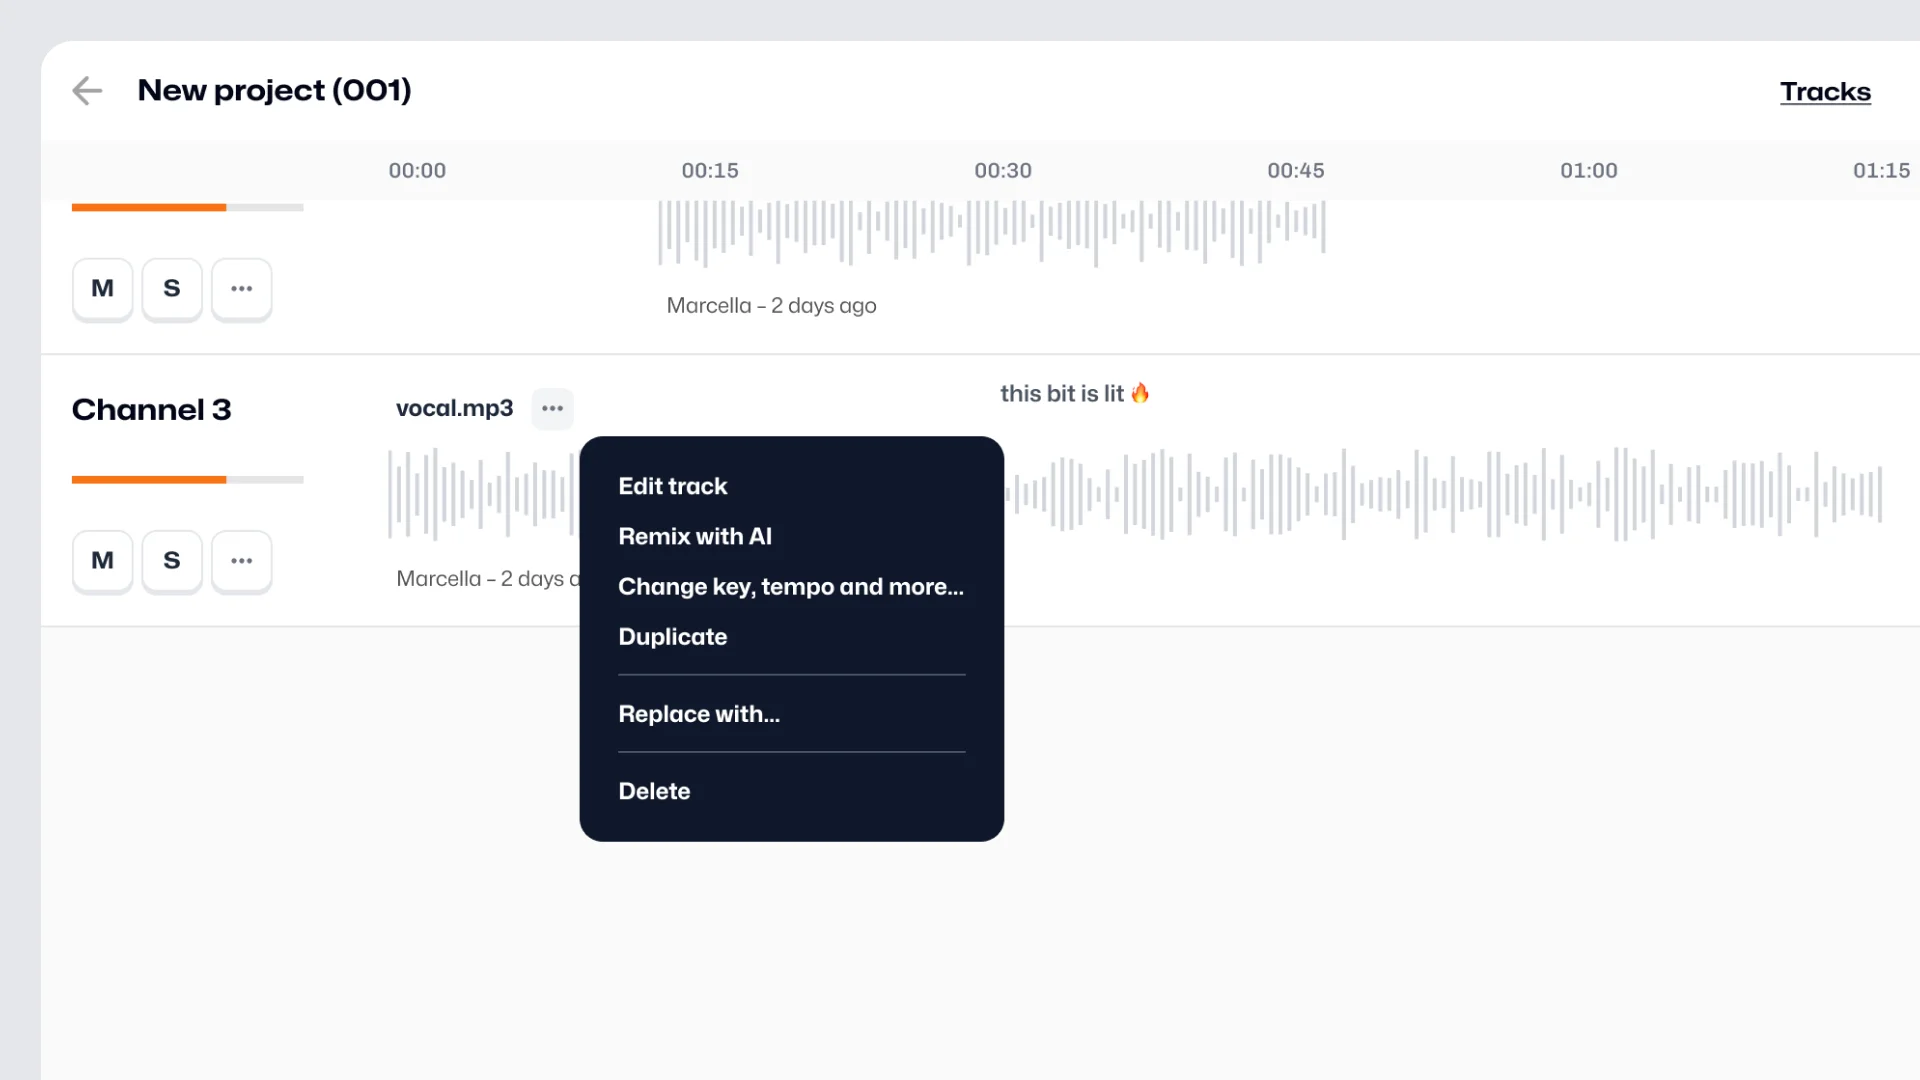Open Change key, tempo and more...
Image resolution: width=1920 pixels, height=1080 pixels.
pyautogui.click(x=790, y=587)
